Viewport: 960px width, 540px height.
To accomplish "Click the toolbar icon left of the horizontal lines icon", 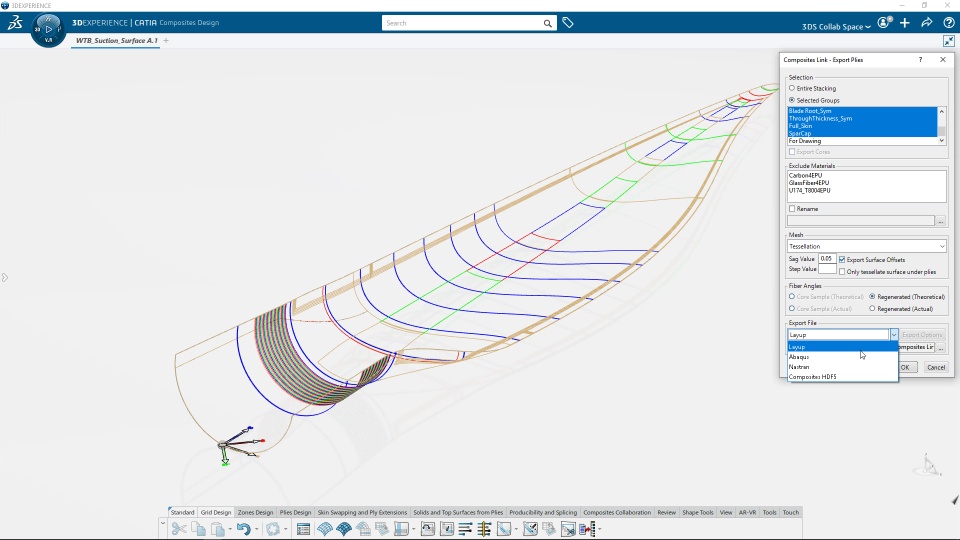I will pyautogui.click(x=447, y=529).
